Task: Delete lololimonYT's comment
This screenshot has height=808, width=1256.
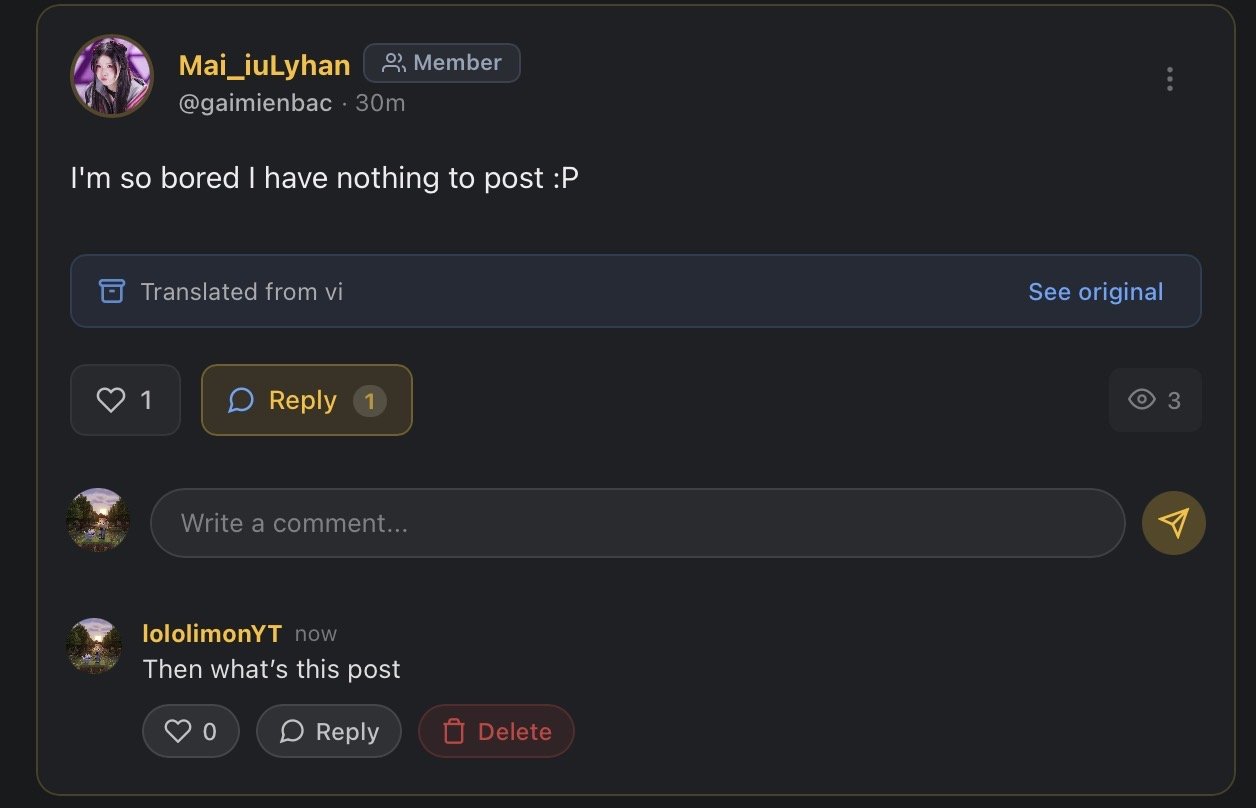Action: pos(496,731)
